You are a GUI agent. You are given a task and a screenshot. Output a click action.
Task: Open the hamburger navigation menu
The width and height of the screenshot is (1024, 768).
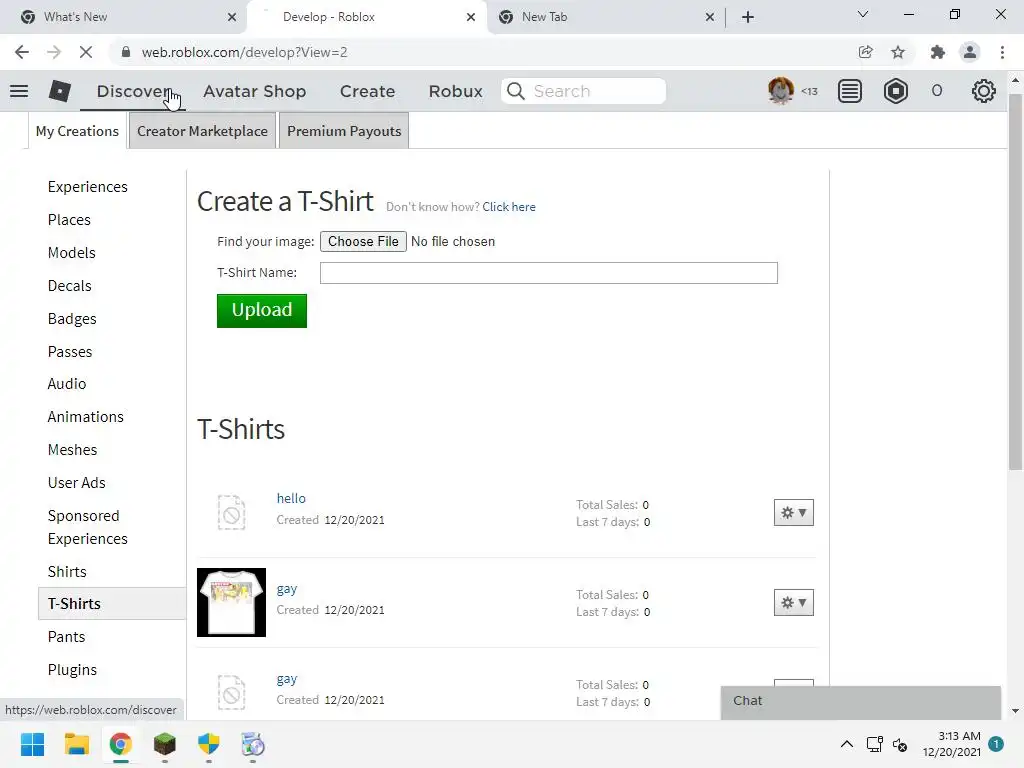pyautogui.click(x=19, y=91)
